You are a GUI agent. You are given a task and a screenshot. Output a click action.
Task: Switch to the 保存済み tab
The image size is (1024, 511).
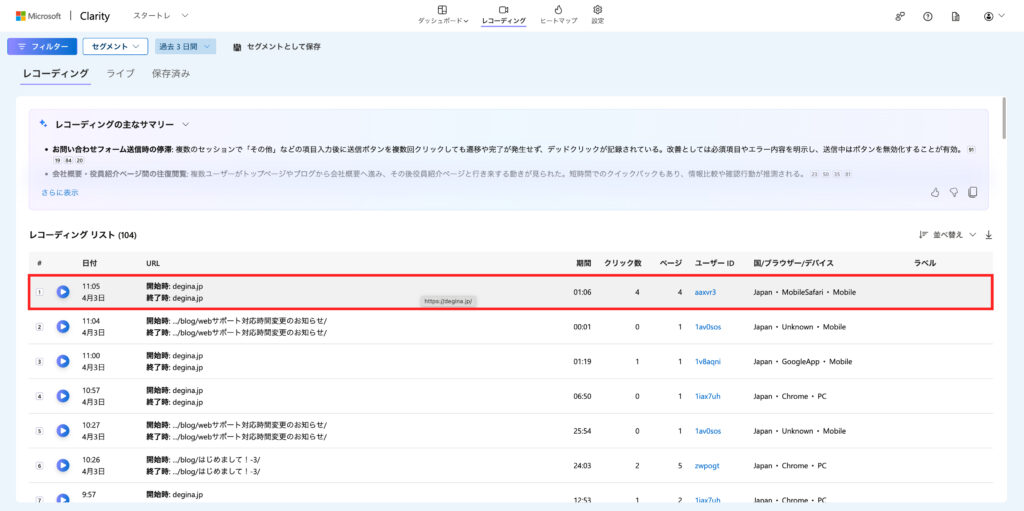click(171, 74)
